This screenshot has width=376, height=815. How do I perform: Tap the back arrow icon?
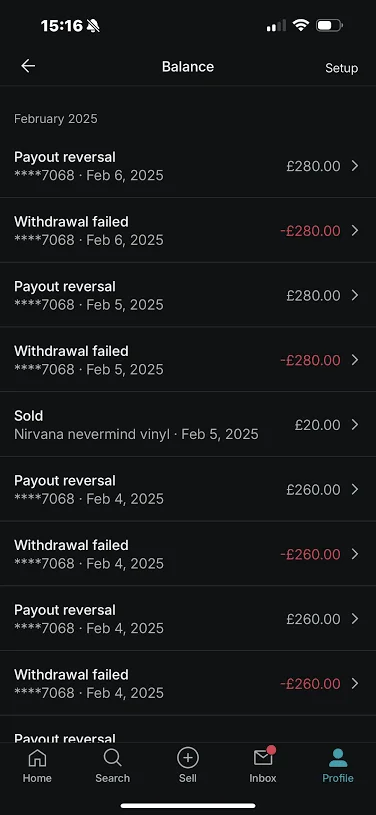click(28, 66)
